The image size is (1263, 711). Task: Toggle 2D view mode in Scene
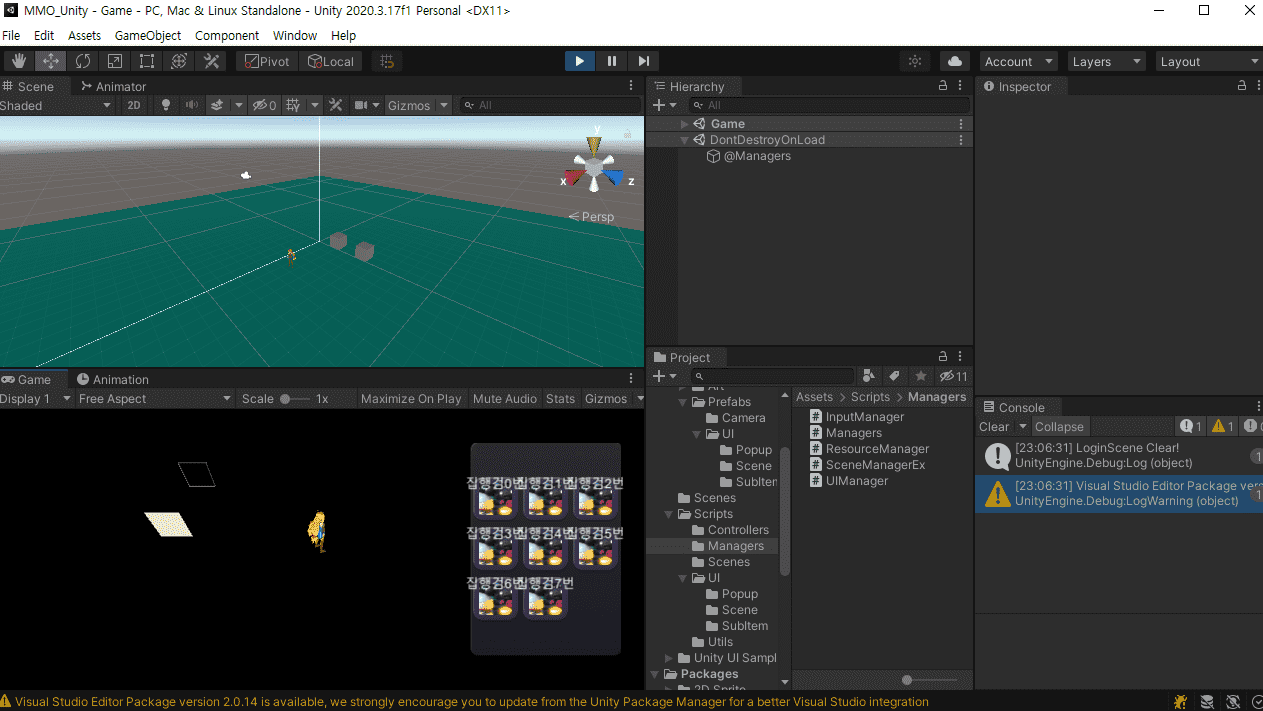tap(133, 105)
